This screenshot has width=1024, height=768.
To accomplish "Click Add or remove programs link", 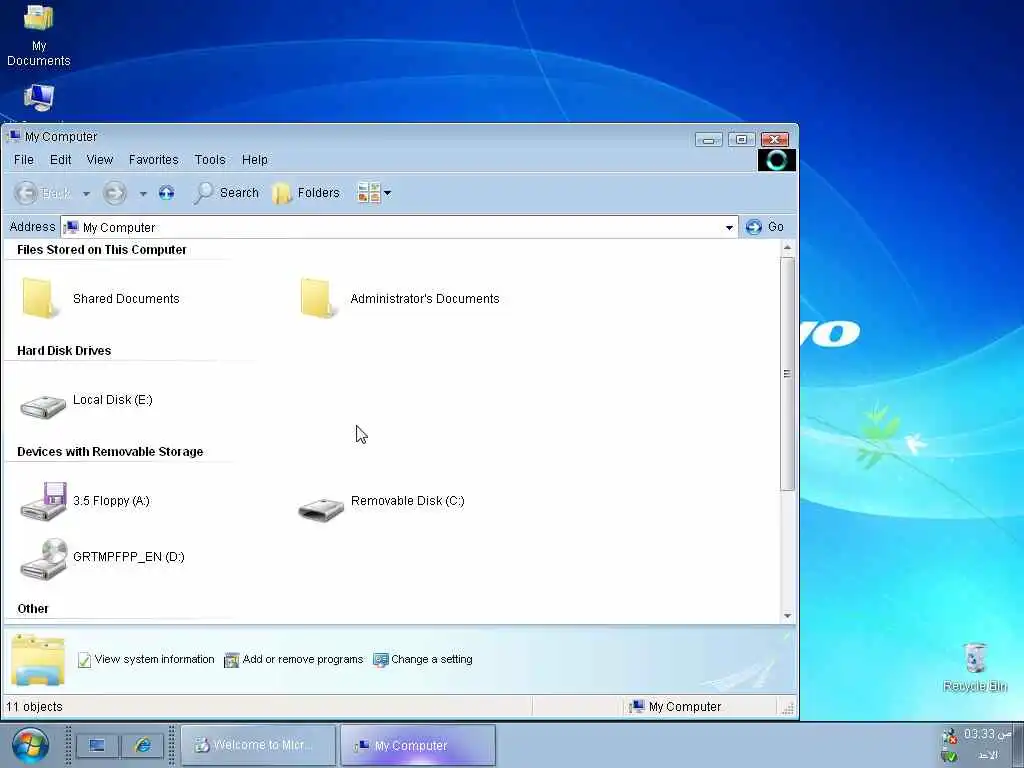I will [302, 659].
